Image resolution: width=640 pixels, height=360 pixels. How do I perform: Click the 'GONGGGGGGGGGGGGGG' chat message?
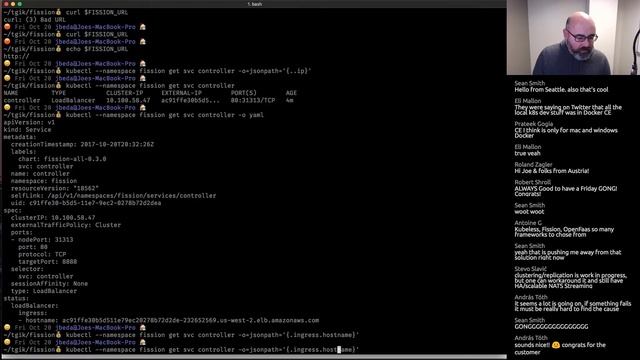[551, 327]
